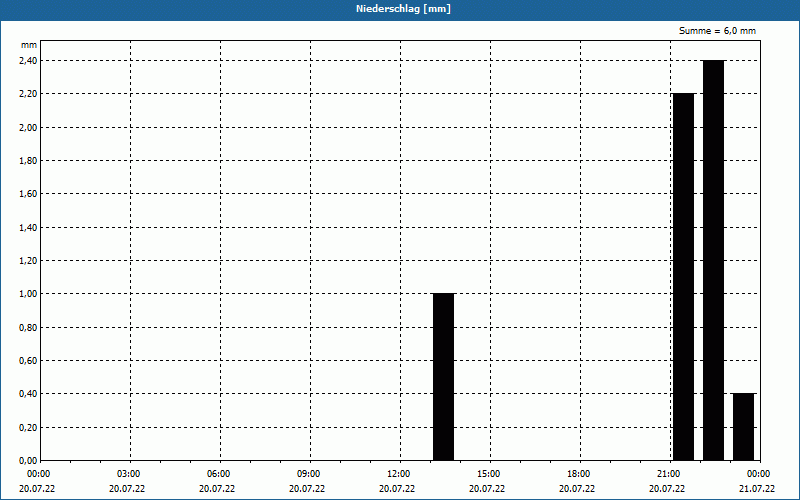The image size is (800, 500).
Task: Click the mm unit label on the y-axis
Action: (29, 45)
